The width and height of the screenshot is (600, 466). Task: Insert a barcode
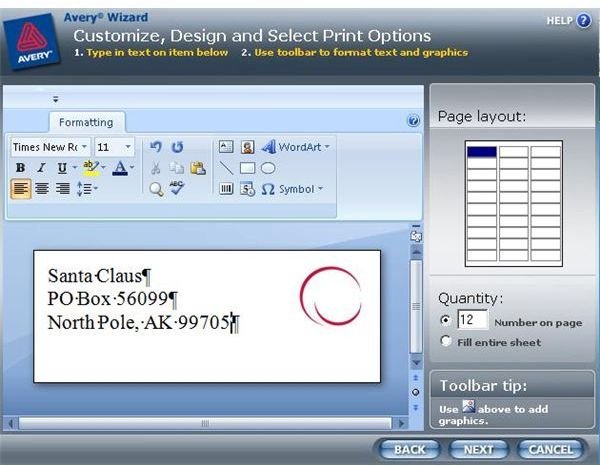click(226, 189)
